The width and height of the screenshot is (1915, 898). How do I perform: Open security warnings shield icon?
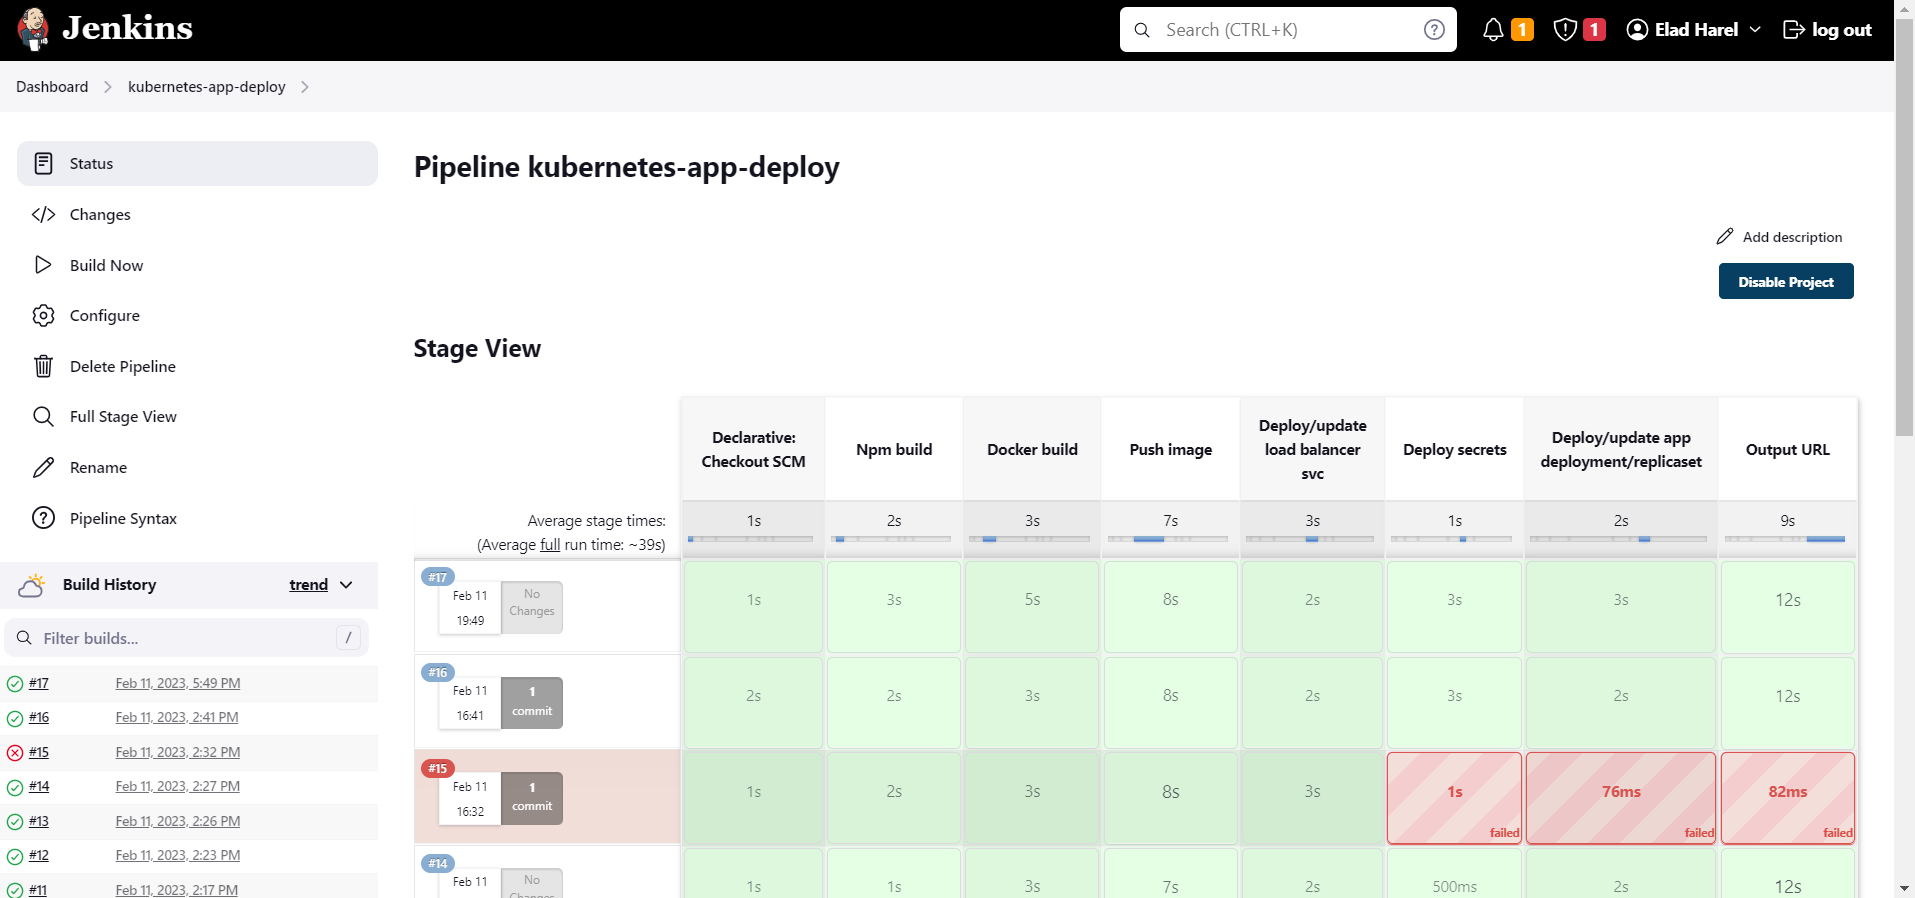1565,30
